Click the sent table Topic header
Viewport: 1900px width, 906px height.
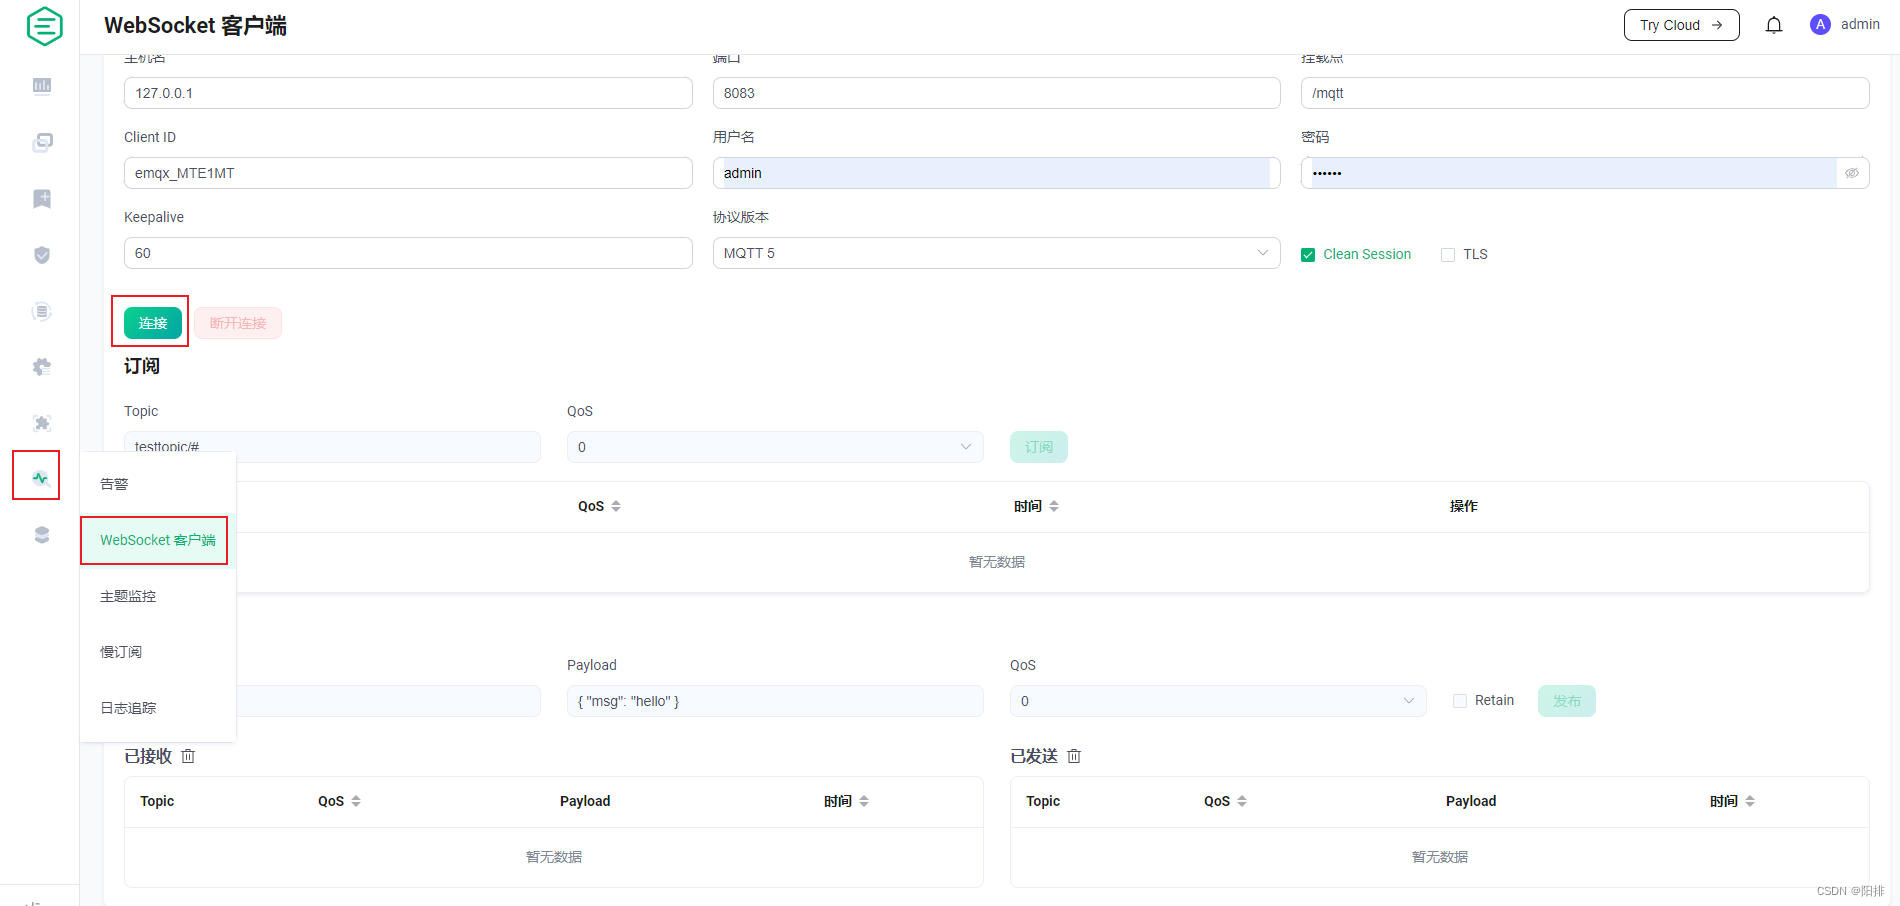pos(1043,801)
